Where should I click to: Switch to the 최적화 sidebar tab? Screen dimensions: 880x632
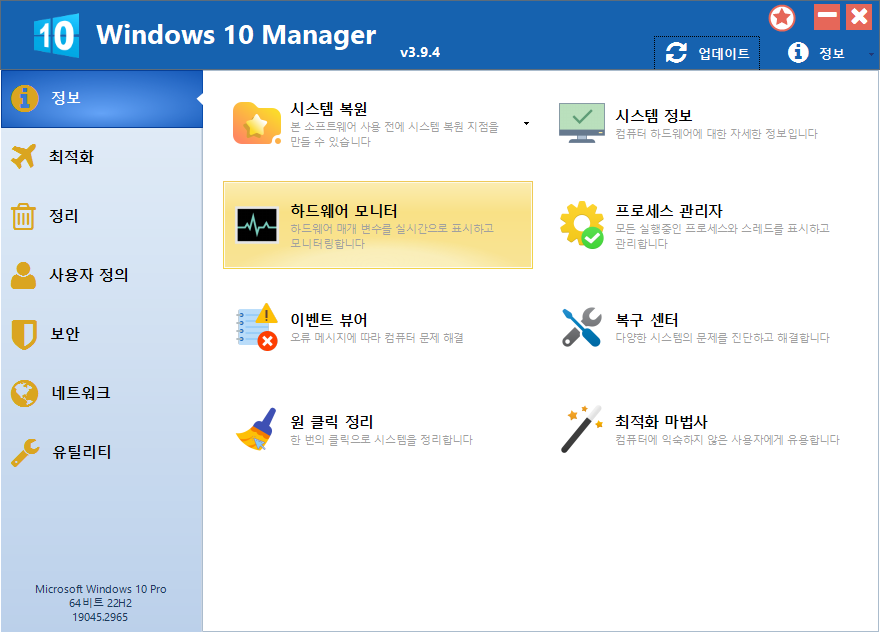tap(102, 157)
